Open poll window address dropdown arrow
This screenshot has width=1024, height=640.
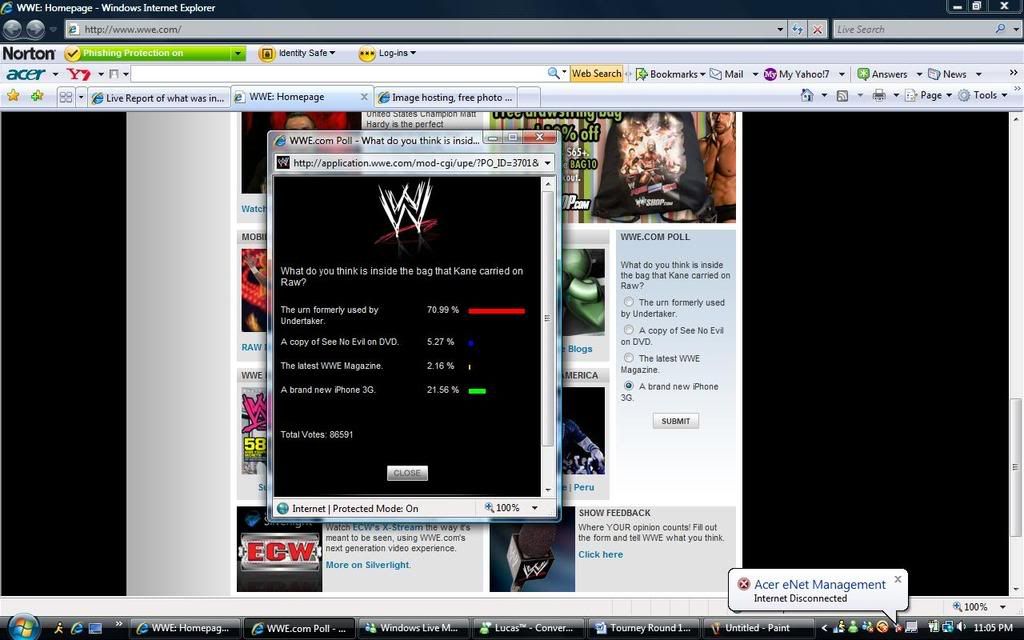547,163
